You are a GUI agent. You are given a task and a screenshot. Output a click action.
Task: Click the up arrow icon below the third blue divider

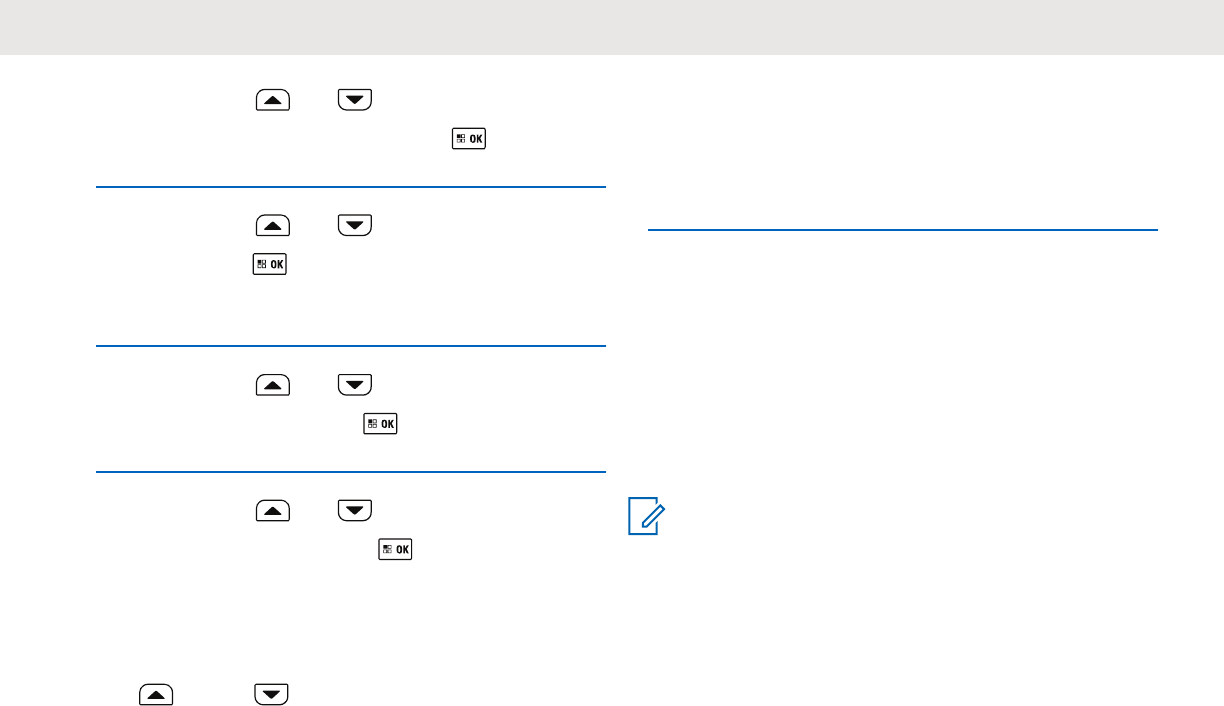pyautogui.click(x=273, y=510)
